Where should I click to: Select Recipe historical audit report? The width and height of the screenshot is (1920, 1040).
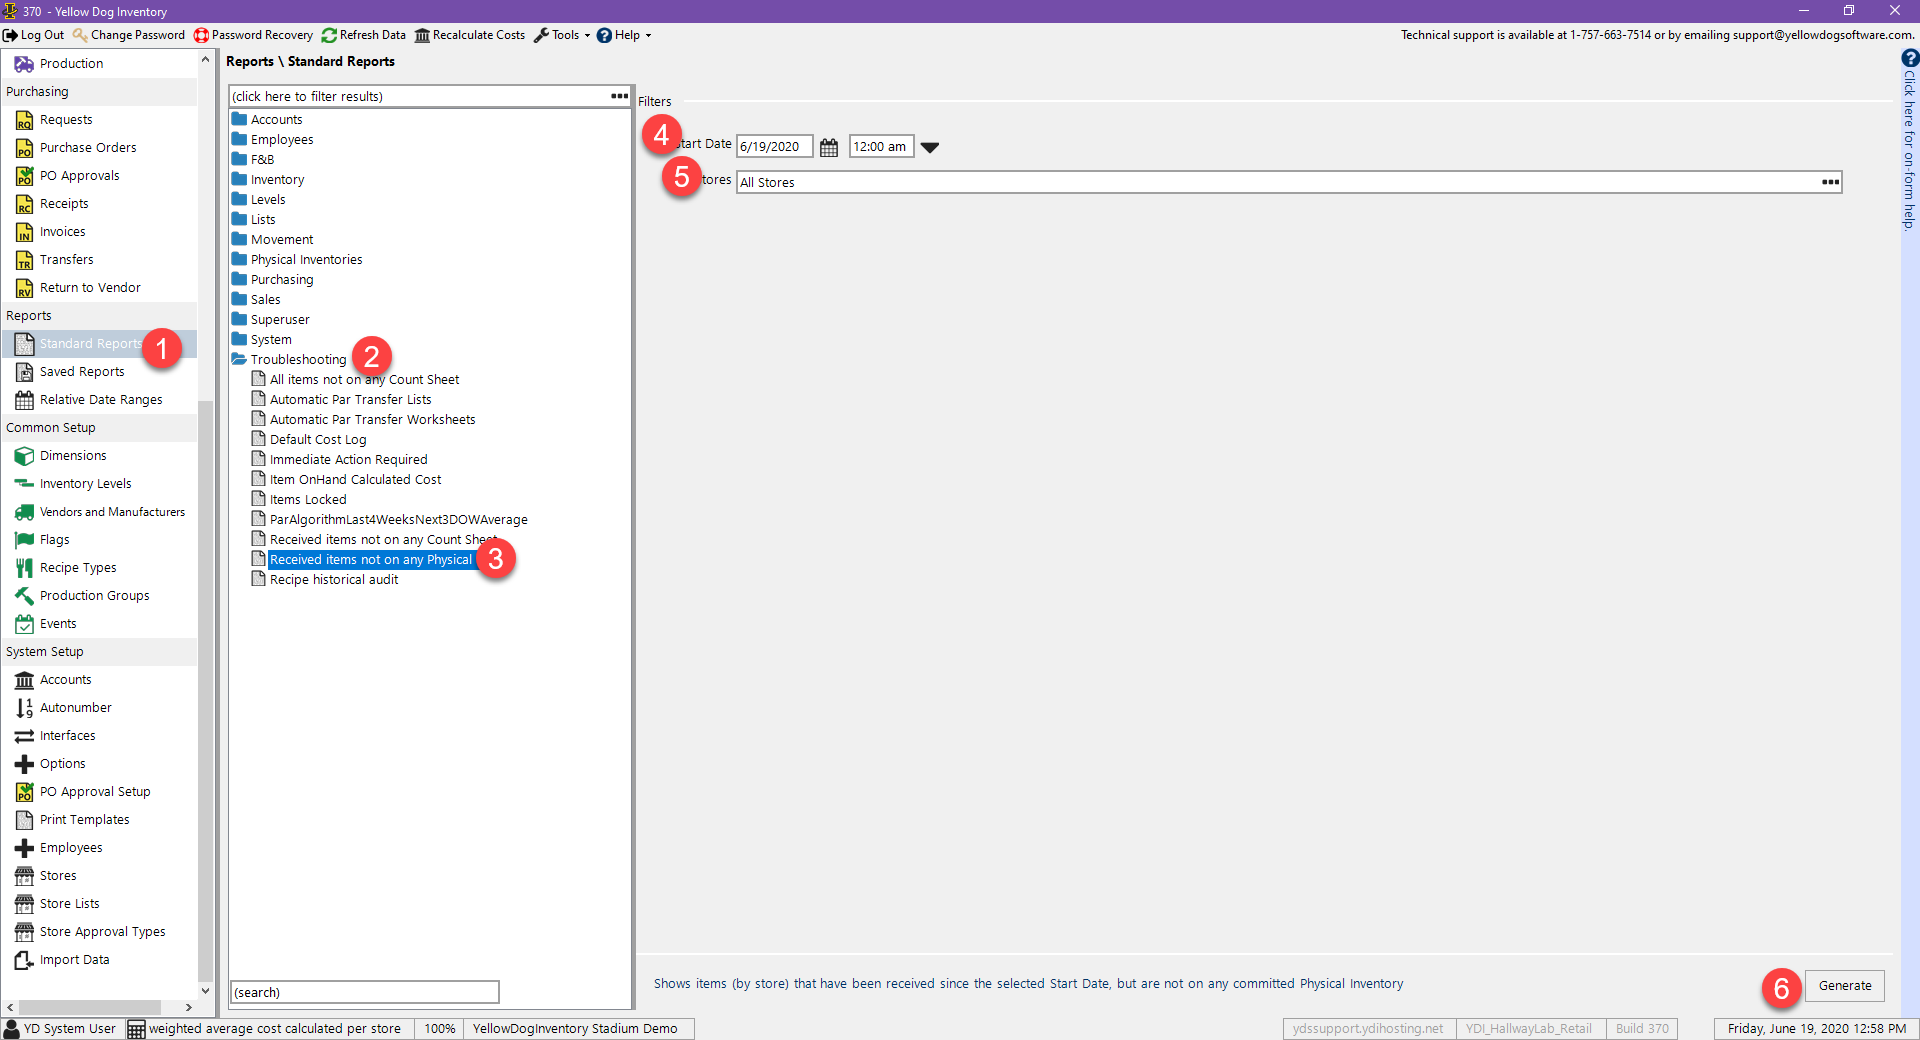[334, 579]
